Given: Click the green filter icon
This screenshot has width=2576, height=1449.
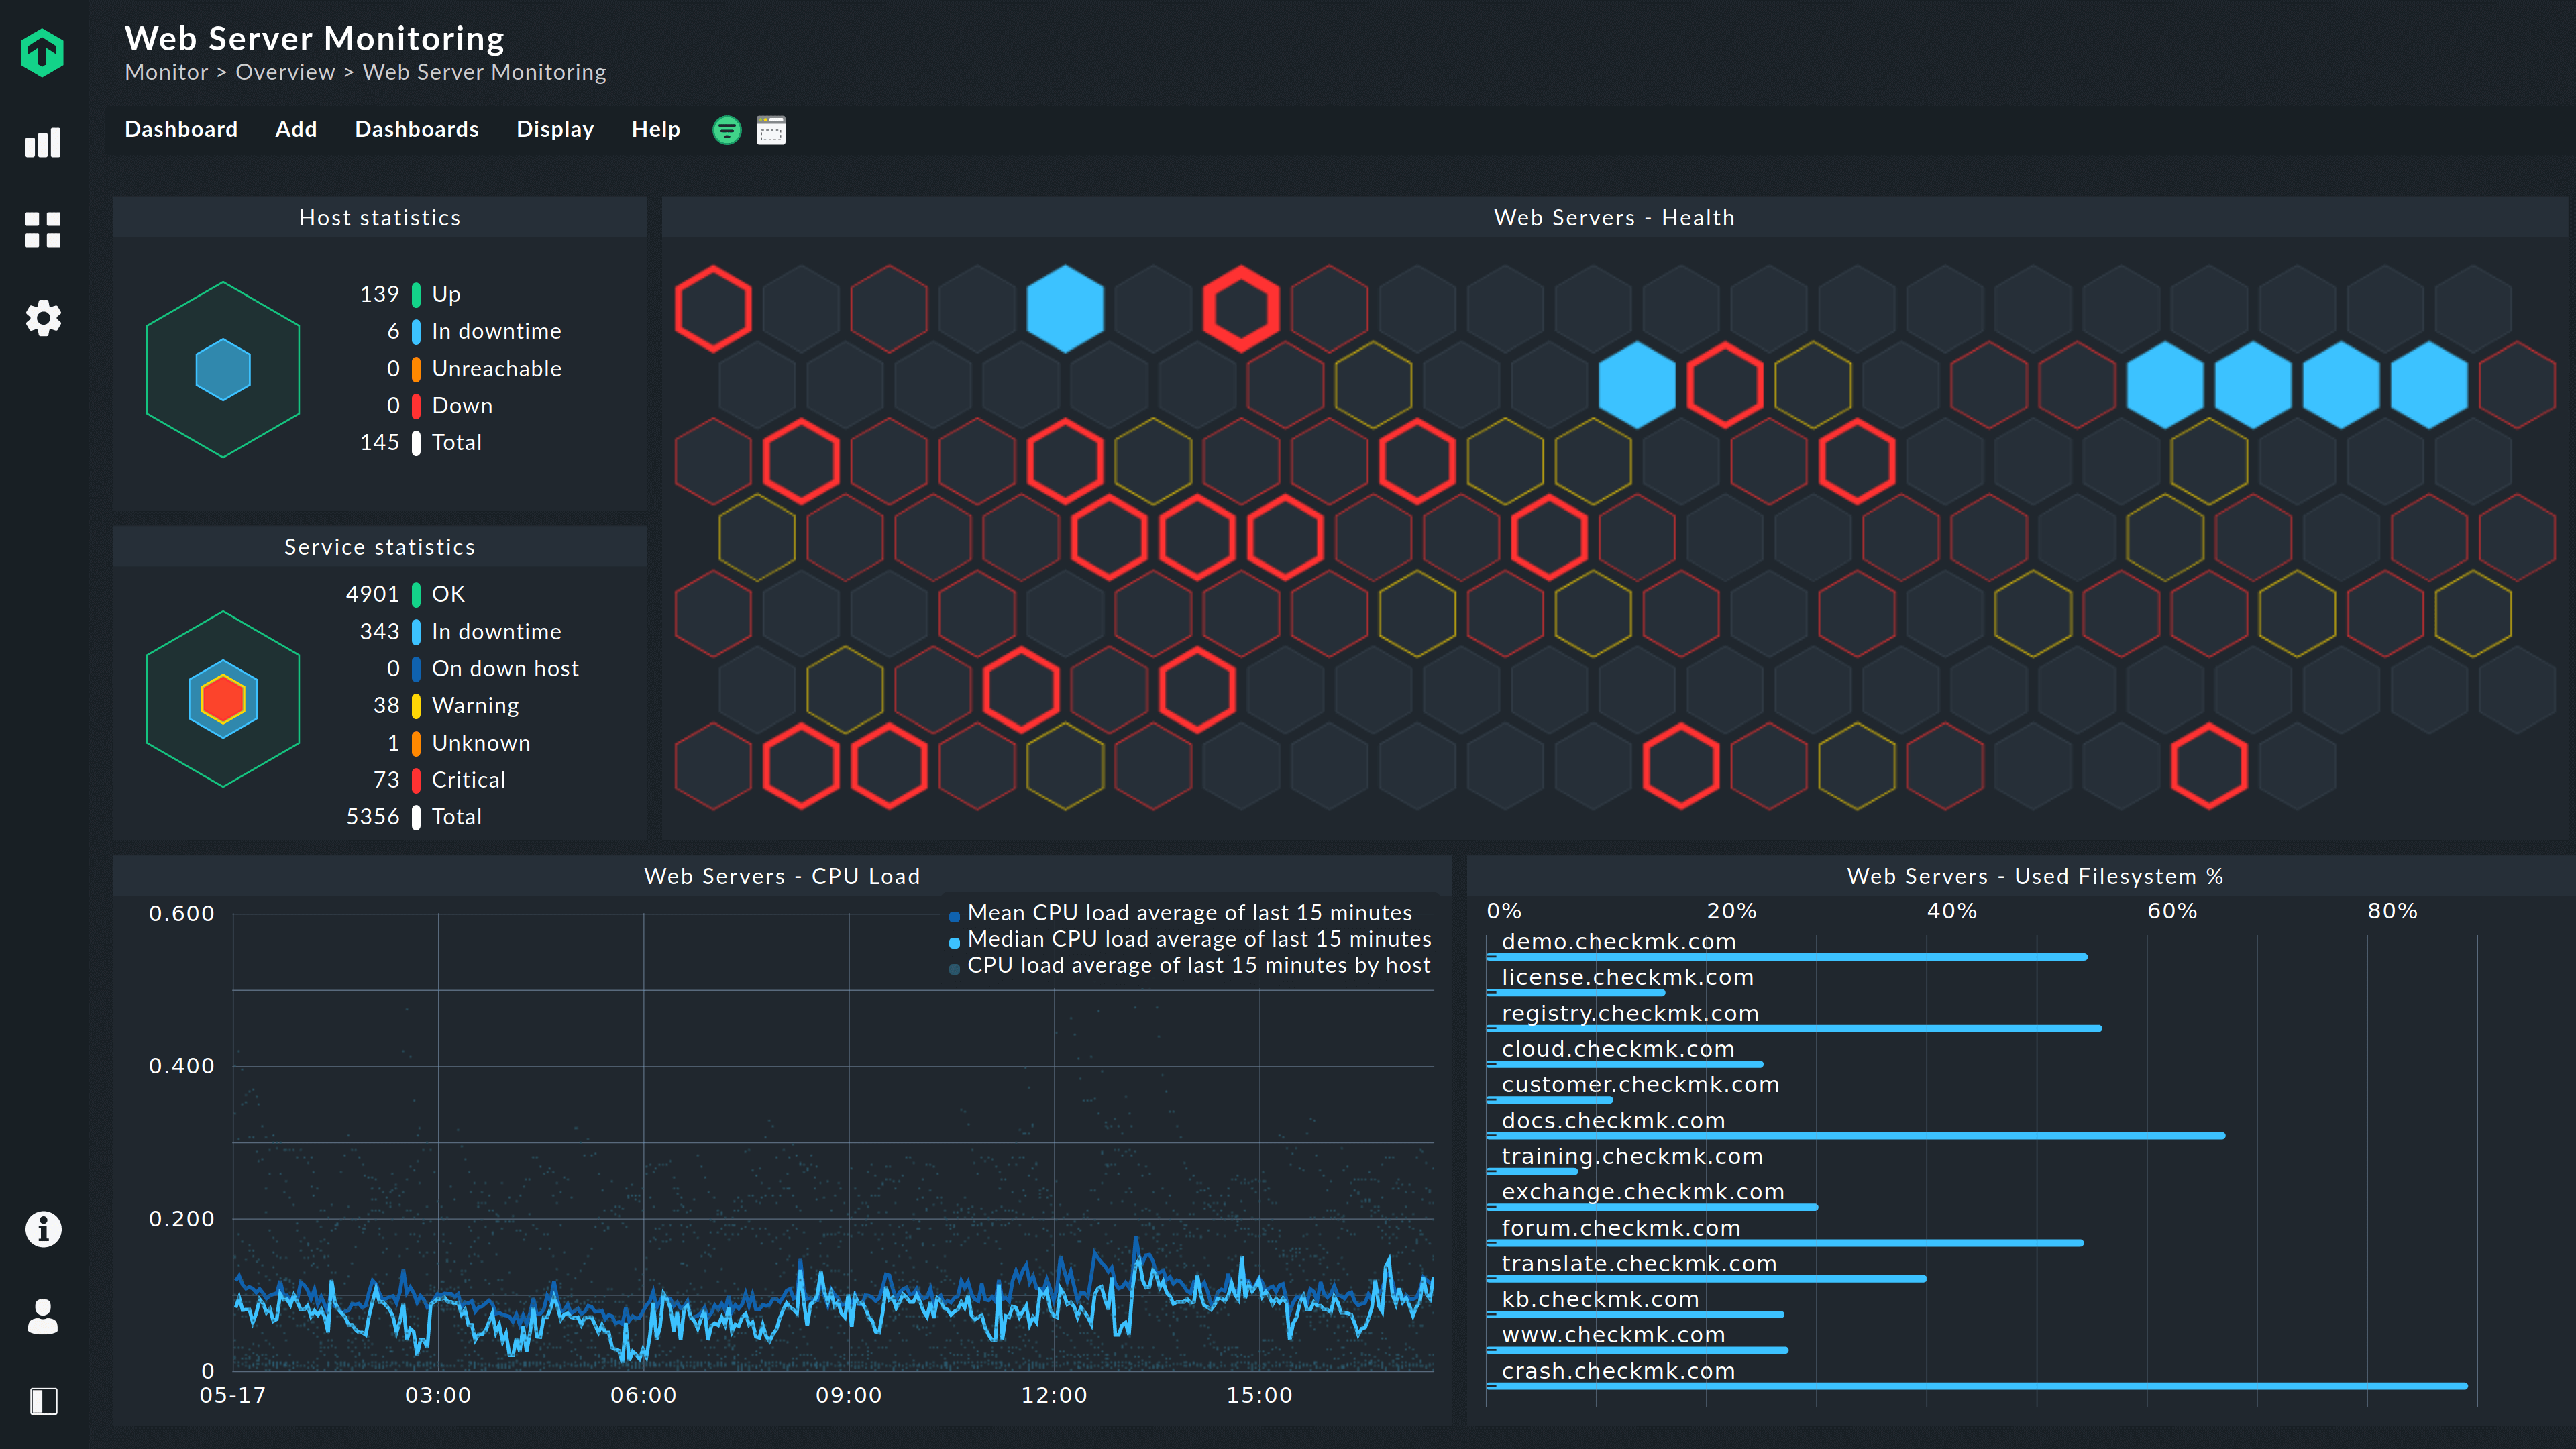Looking at the screenshot, I should click(727, 130).
